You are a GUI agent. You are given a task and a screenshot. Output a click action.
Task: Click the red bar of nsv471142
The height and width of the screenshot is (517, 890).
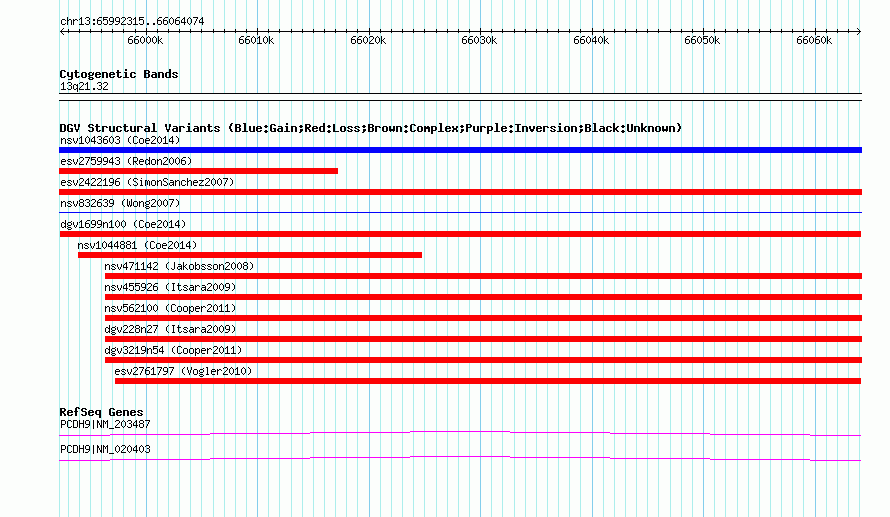pyautogui.click(x=484, y=276)
